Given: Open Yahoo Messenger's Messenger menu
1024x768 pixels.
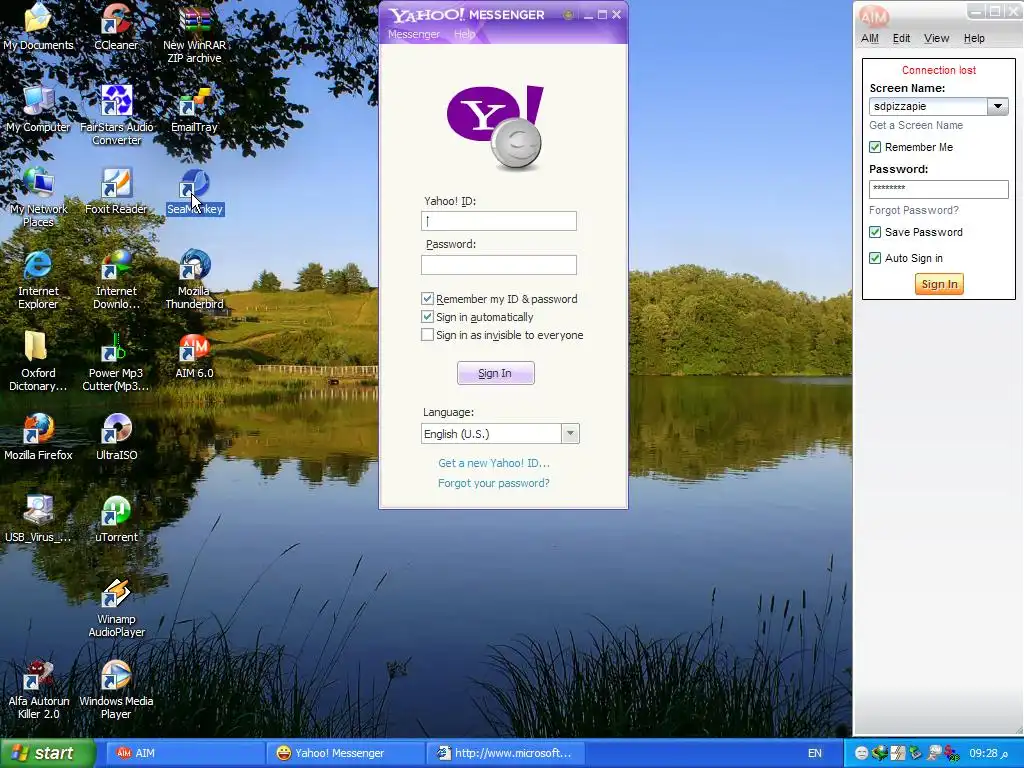Looking at the screenshot, I should [414, 34].
